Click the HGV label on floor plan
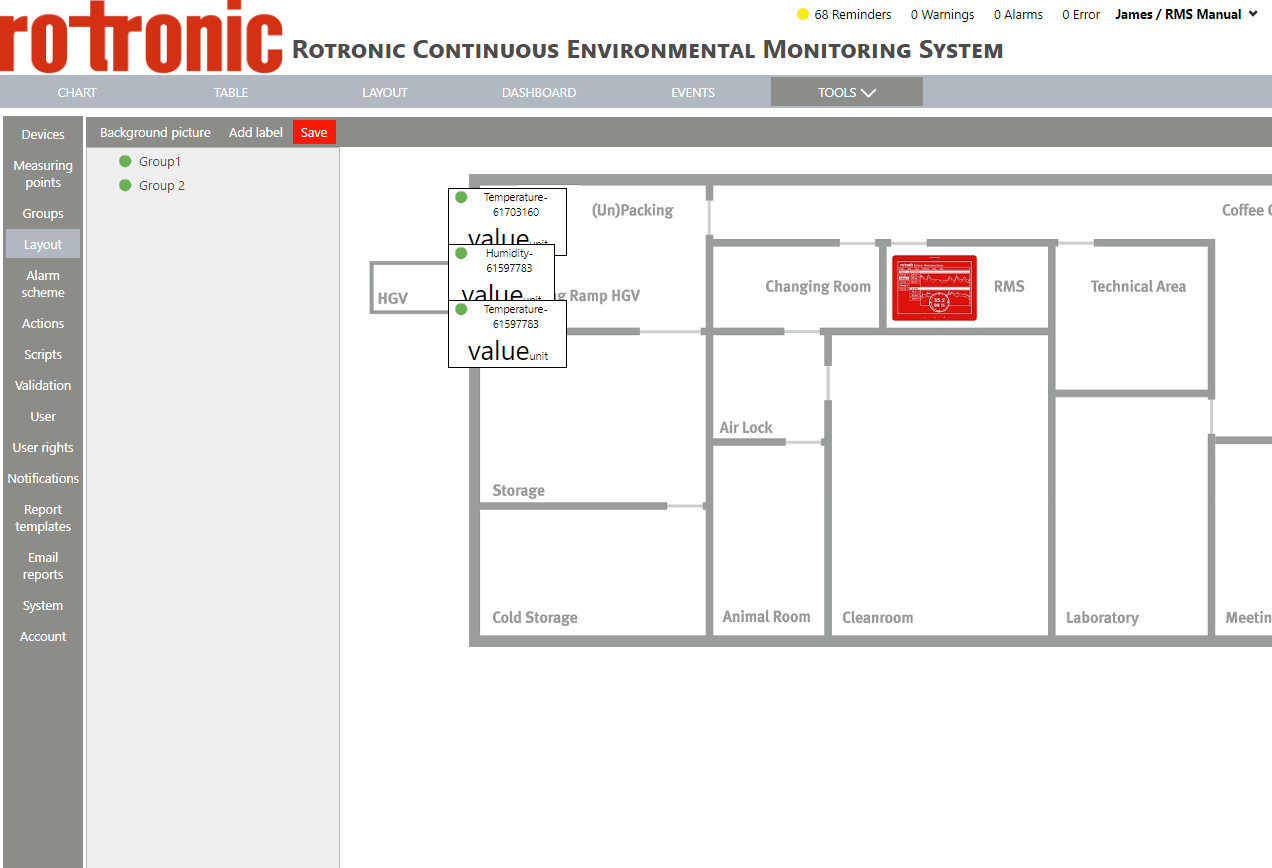Image resolution: width=1272 pixels, height=868 pixels. pos(393,298)
